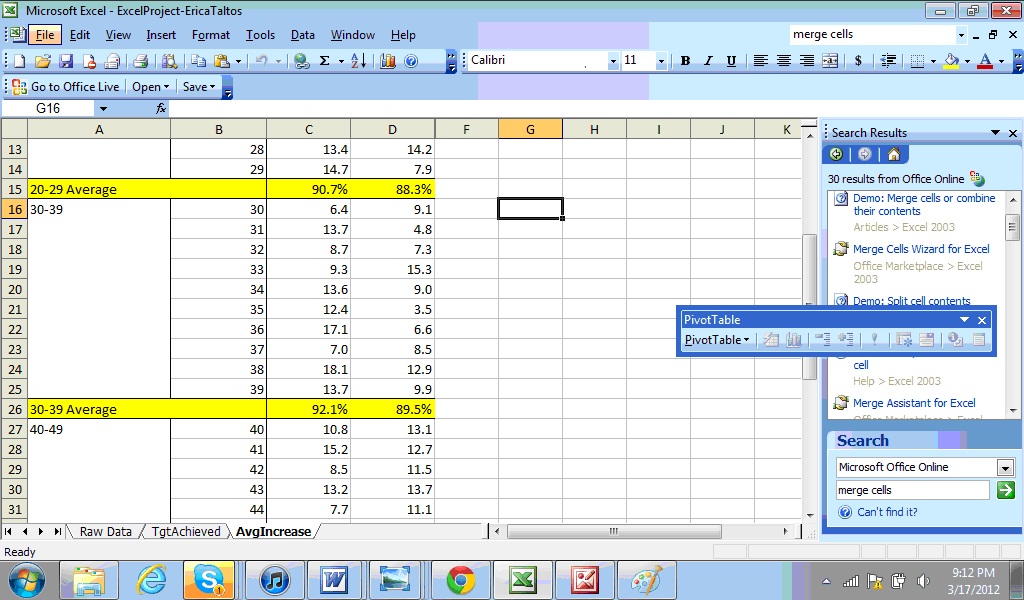Viewport: 1024px width, 600px height.
Task: Align text left in toolbar
Action: coord(760,61)
